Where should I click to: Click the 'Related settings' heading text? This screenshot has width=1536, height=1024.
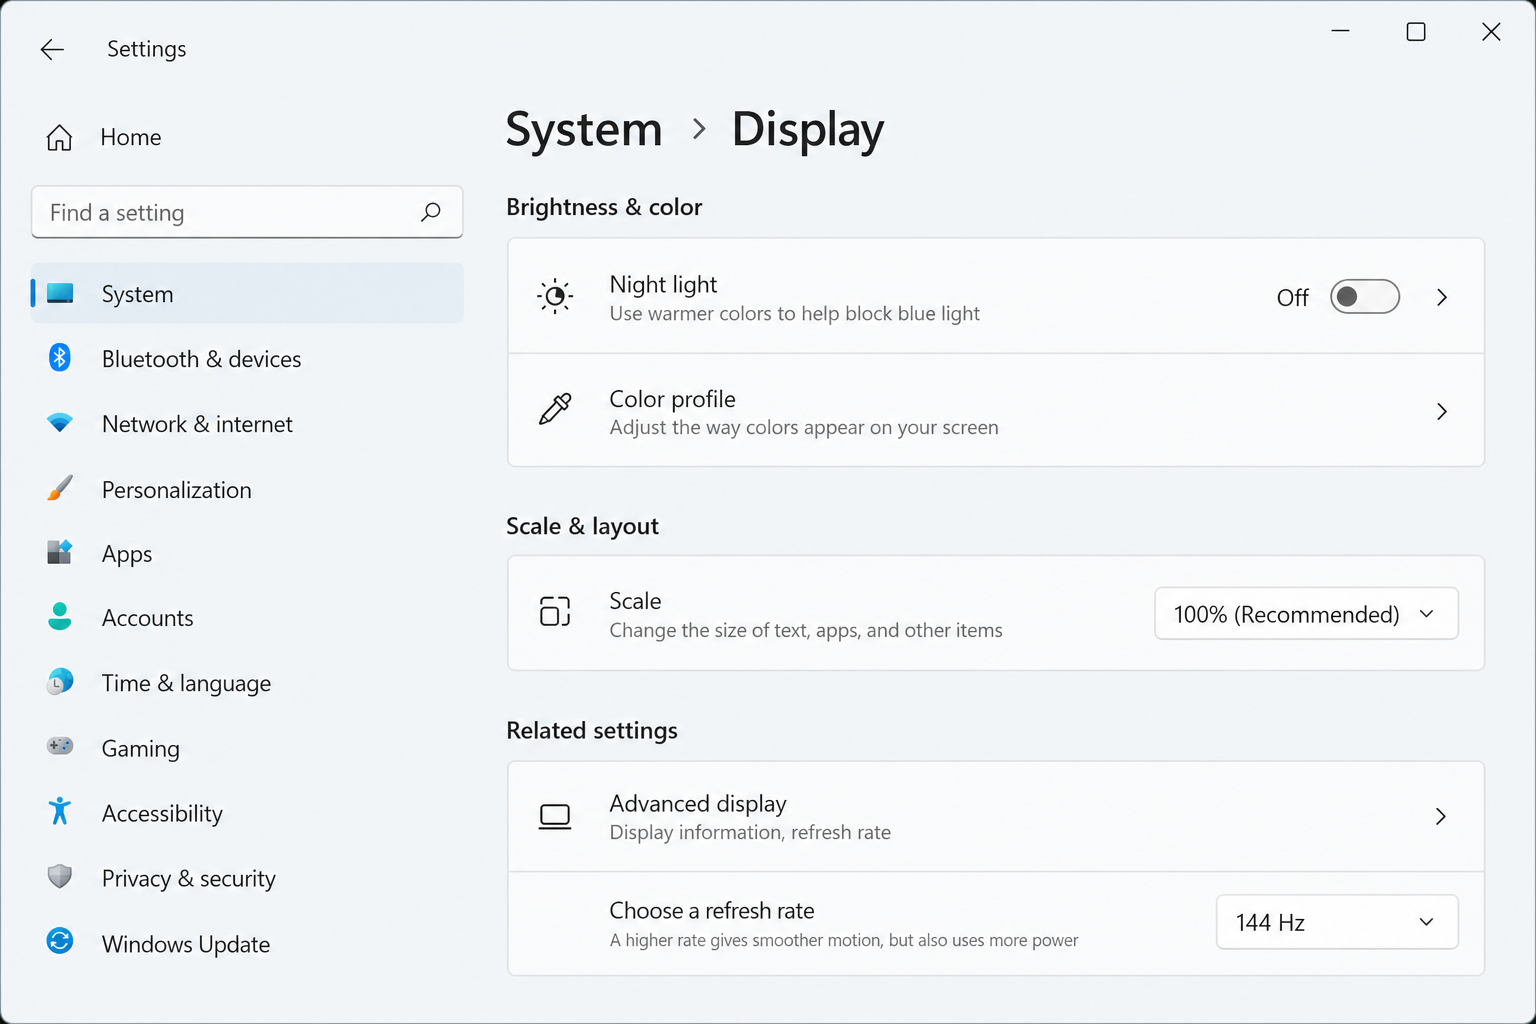[x=592, y=730]
